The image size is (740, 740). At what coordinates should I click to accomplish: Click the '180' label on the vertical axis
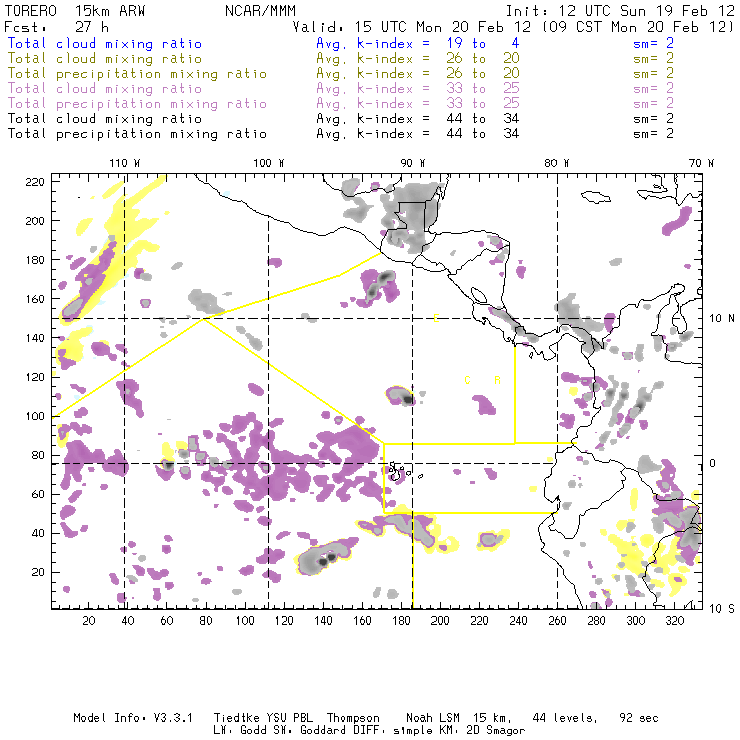pos(35,260)
